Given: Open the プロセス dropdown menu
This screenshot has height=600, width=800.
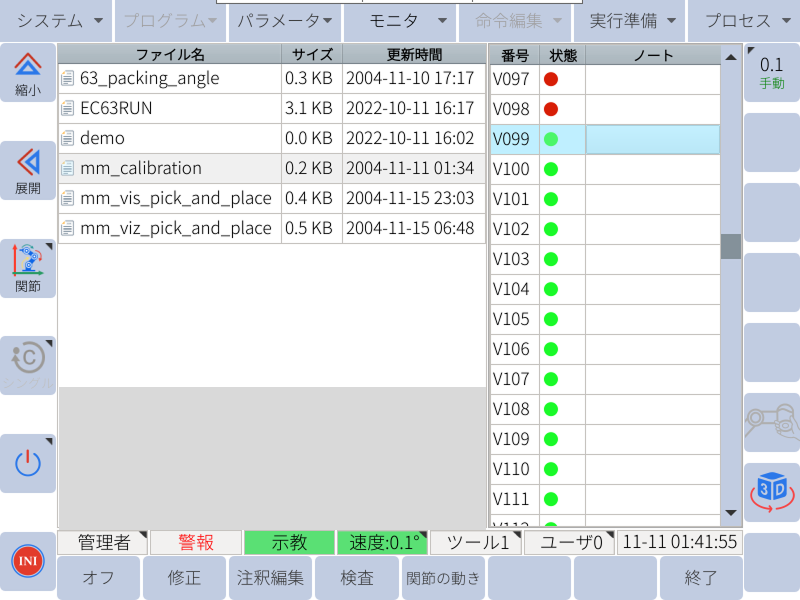Looking at the screenshot, I should pos(744,20).
